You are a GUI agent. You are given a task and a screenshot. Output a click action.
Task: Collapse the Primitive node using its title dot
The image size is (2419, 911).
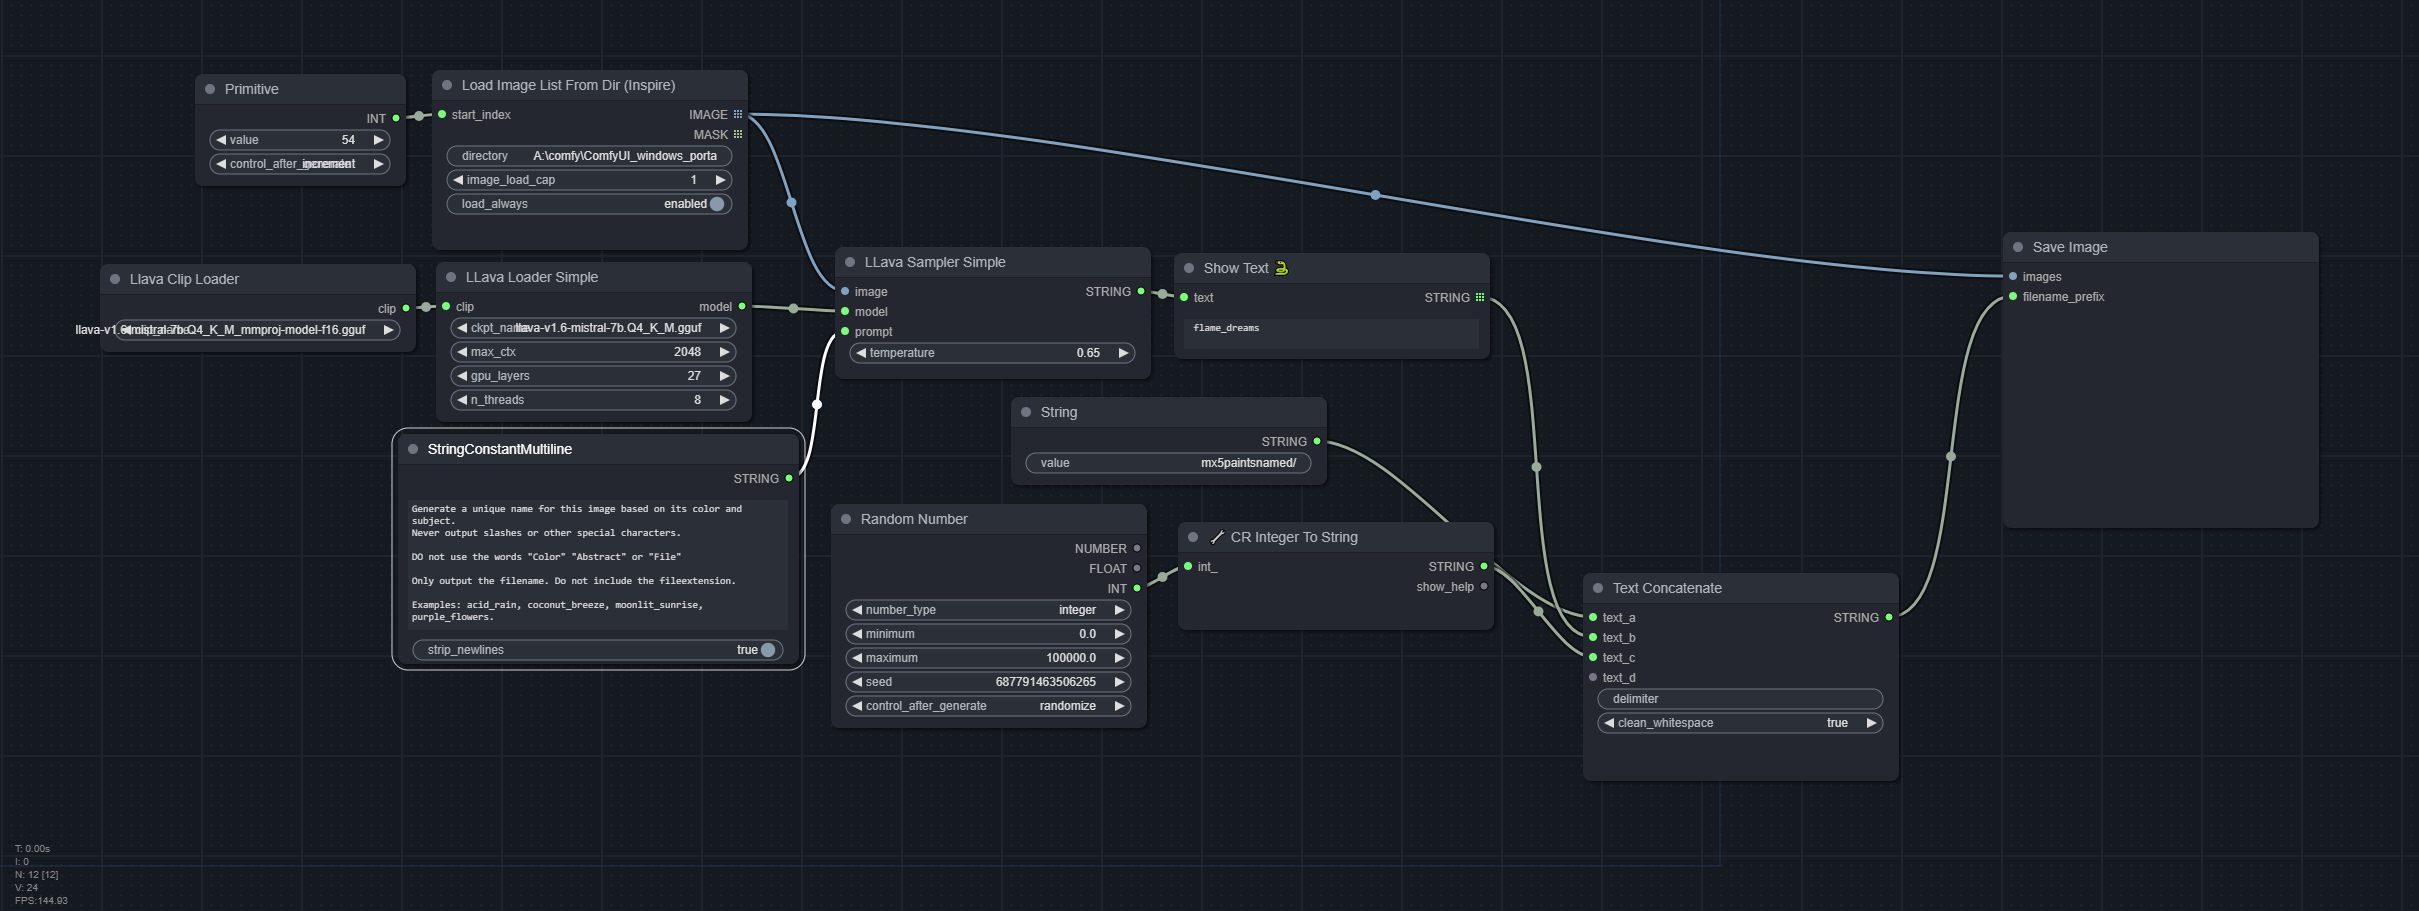210,89
